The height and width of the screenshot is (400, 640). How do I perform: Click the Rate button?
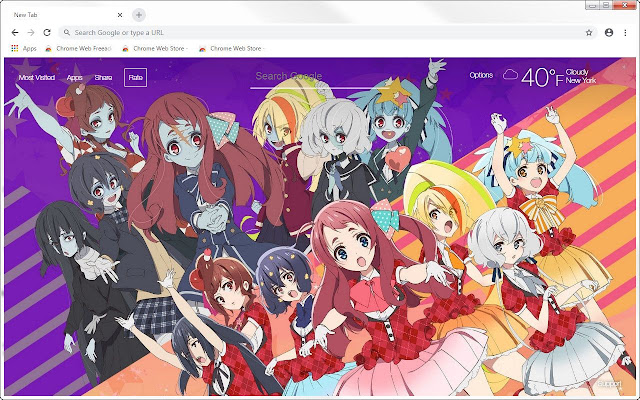click(136, 78)
